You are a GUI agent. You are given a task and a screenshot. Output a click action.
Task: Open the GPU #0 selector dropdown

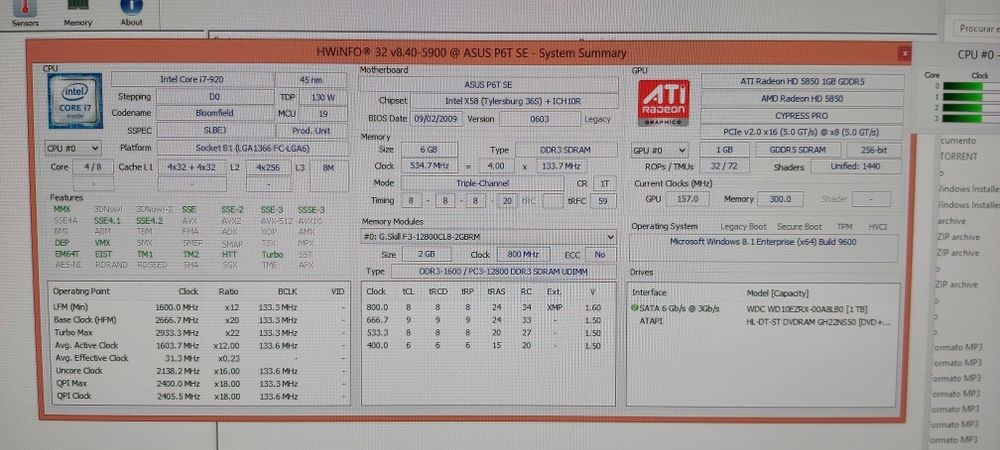[x=659, y=150]
